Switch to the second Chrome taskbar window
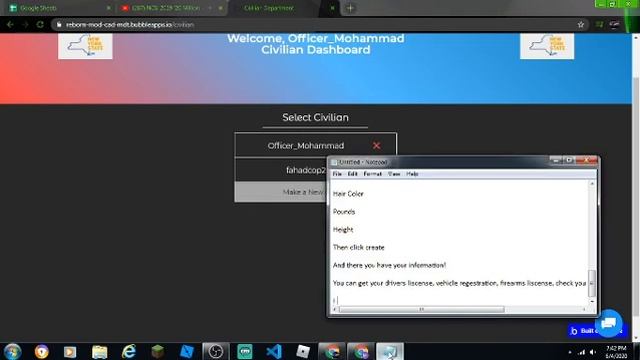 tap(361, 351)
